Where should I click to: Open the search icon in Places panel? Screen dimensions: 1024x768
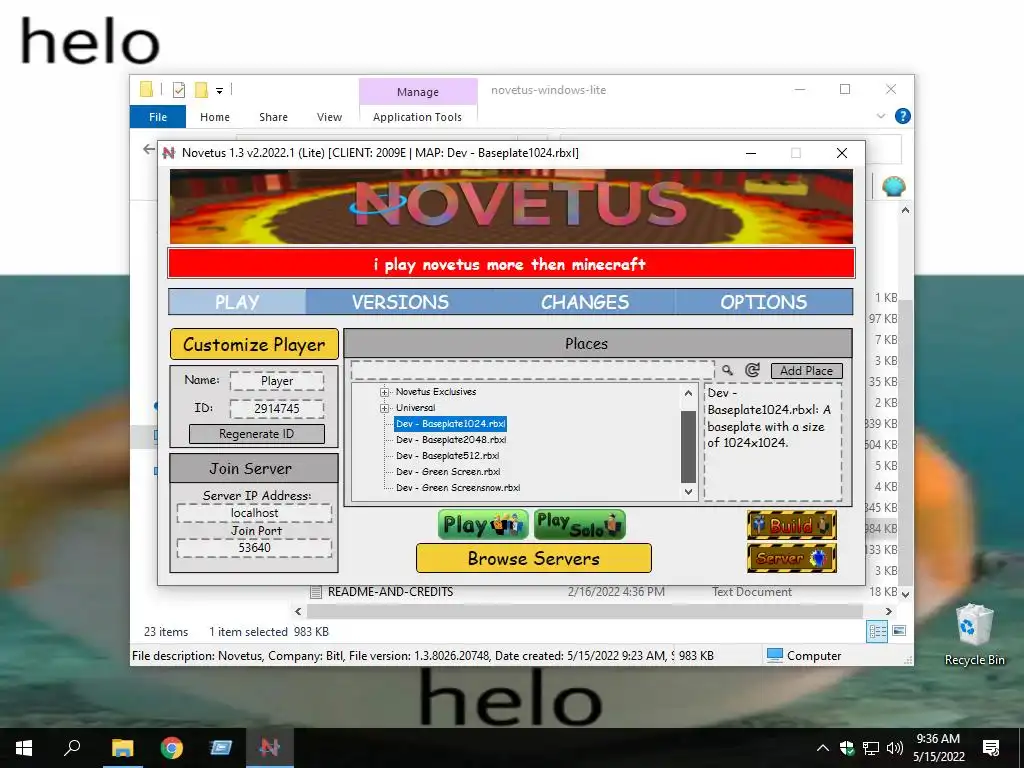[728, 370]
